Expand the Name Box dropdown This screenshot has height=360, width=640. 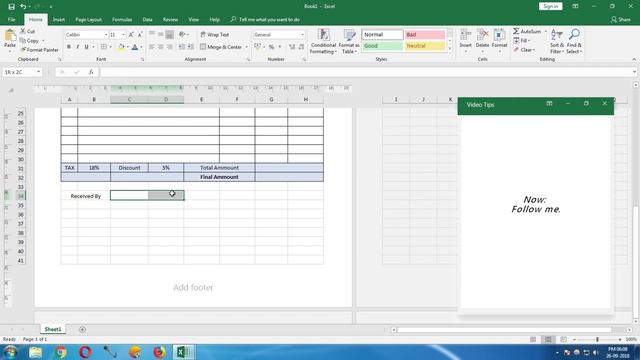pos(38,72)
